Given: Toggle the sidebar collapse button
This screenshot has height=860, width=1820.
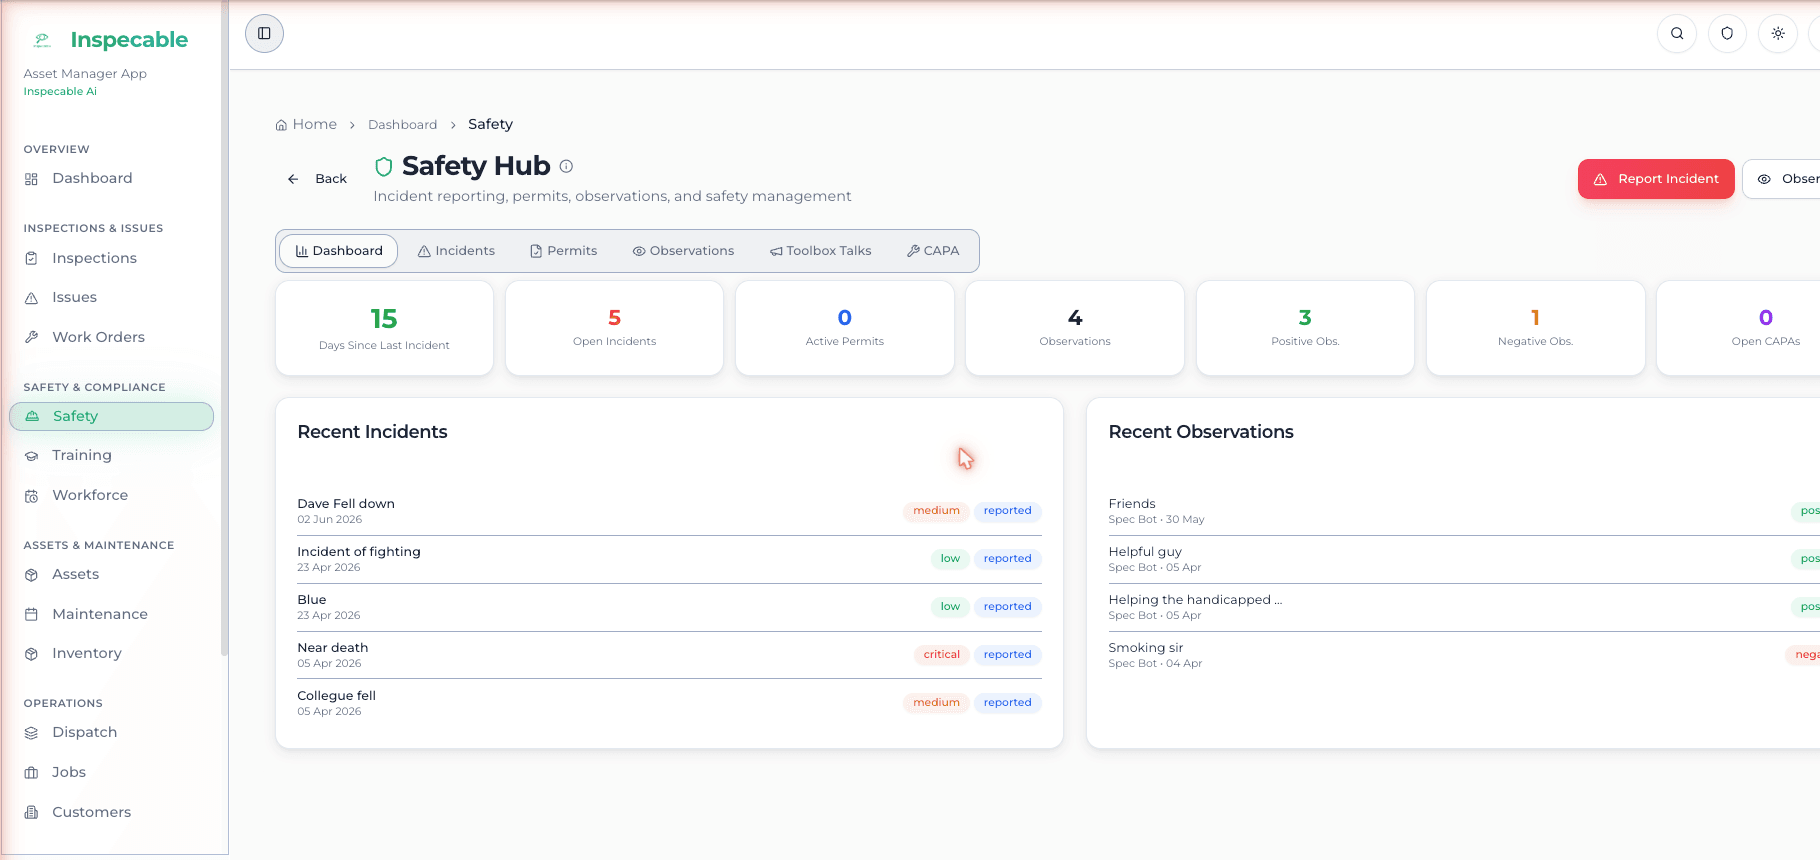Looking at the screenshot, I should [264, 34].
